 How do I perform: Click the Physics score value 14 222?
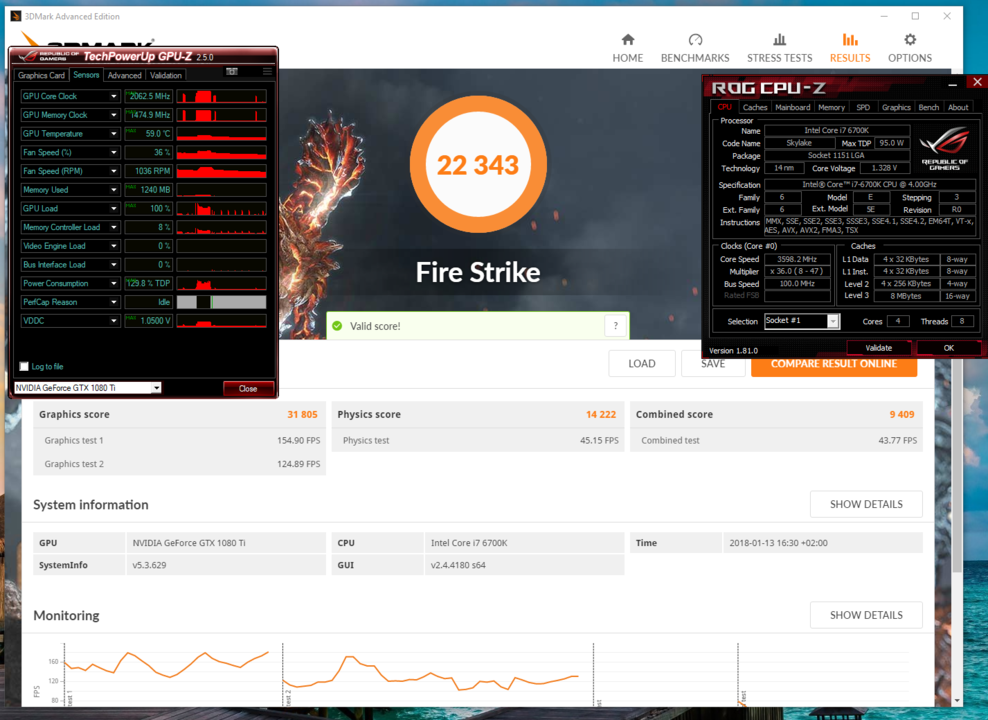(600, 414)
